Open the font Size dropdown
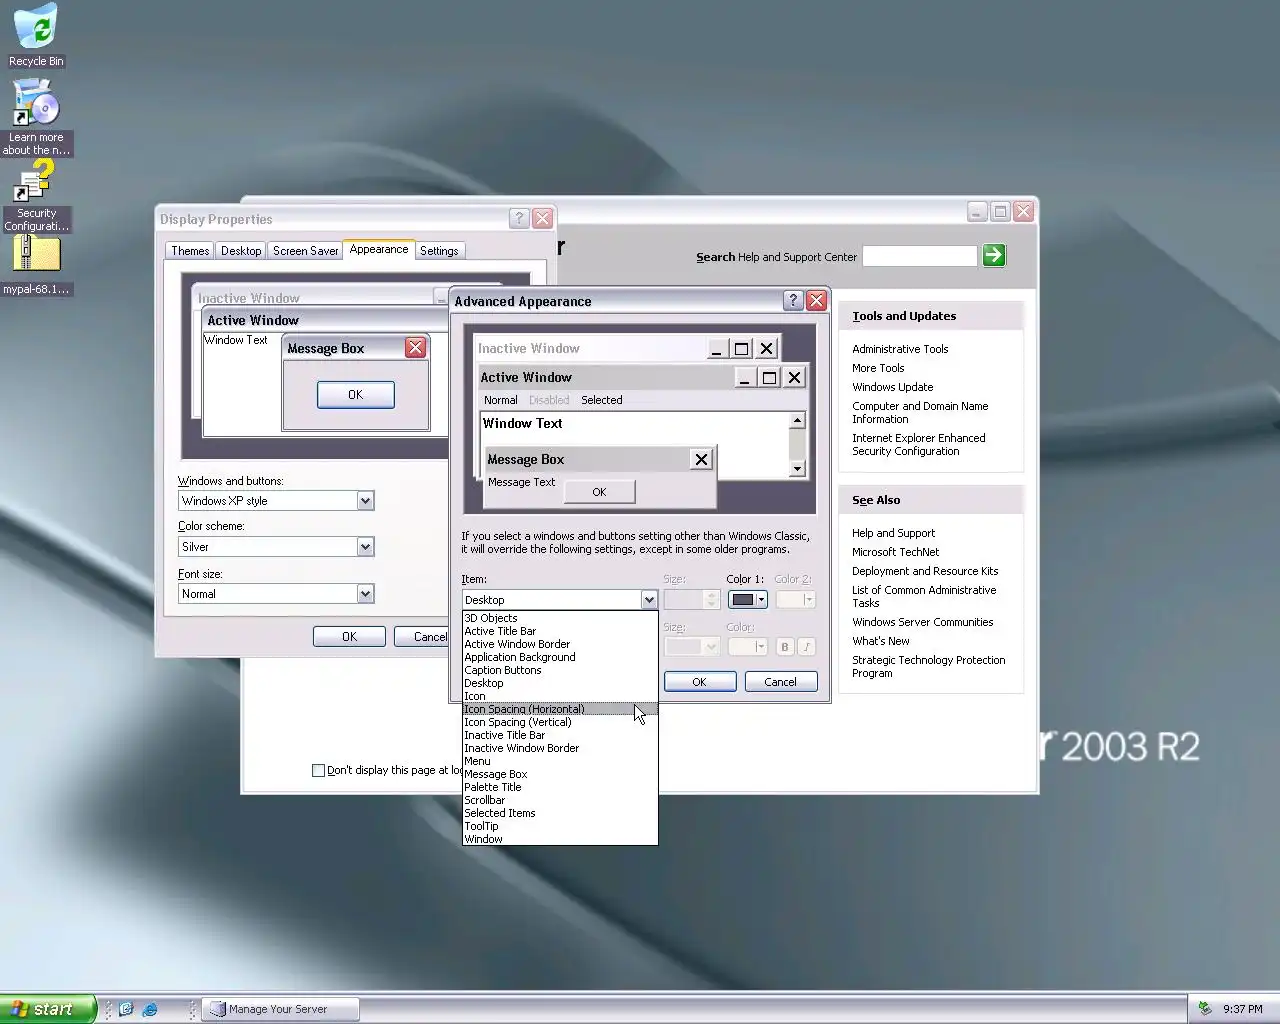Image resolution: width=1280 pixels, height=1024 pixels. click(692, 647)
